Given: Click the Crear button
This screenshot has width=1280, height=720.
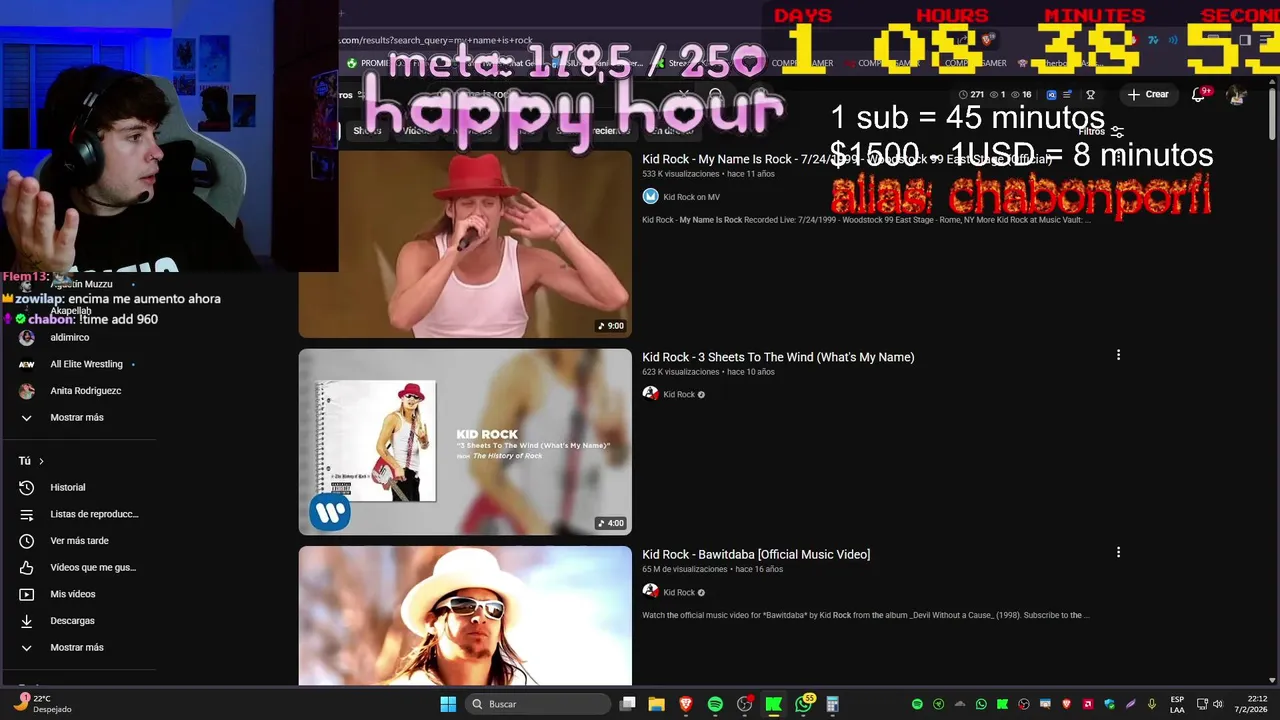Looking at the screenshot, I should (1147, 94).
